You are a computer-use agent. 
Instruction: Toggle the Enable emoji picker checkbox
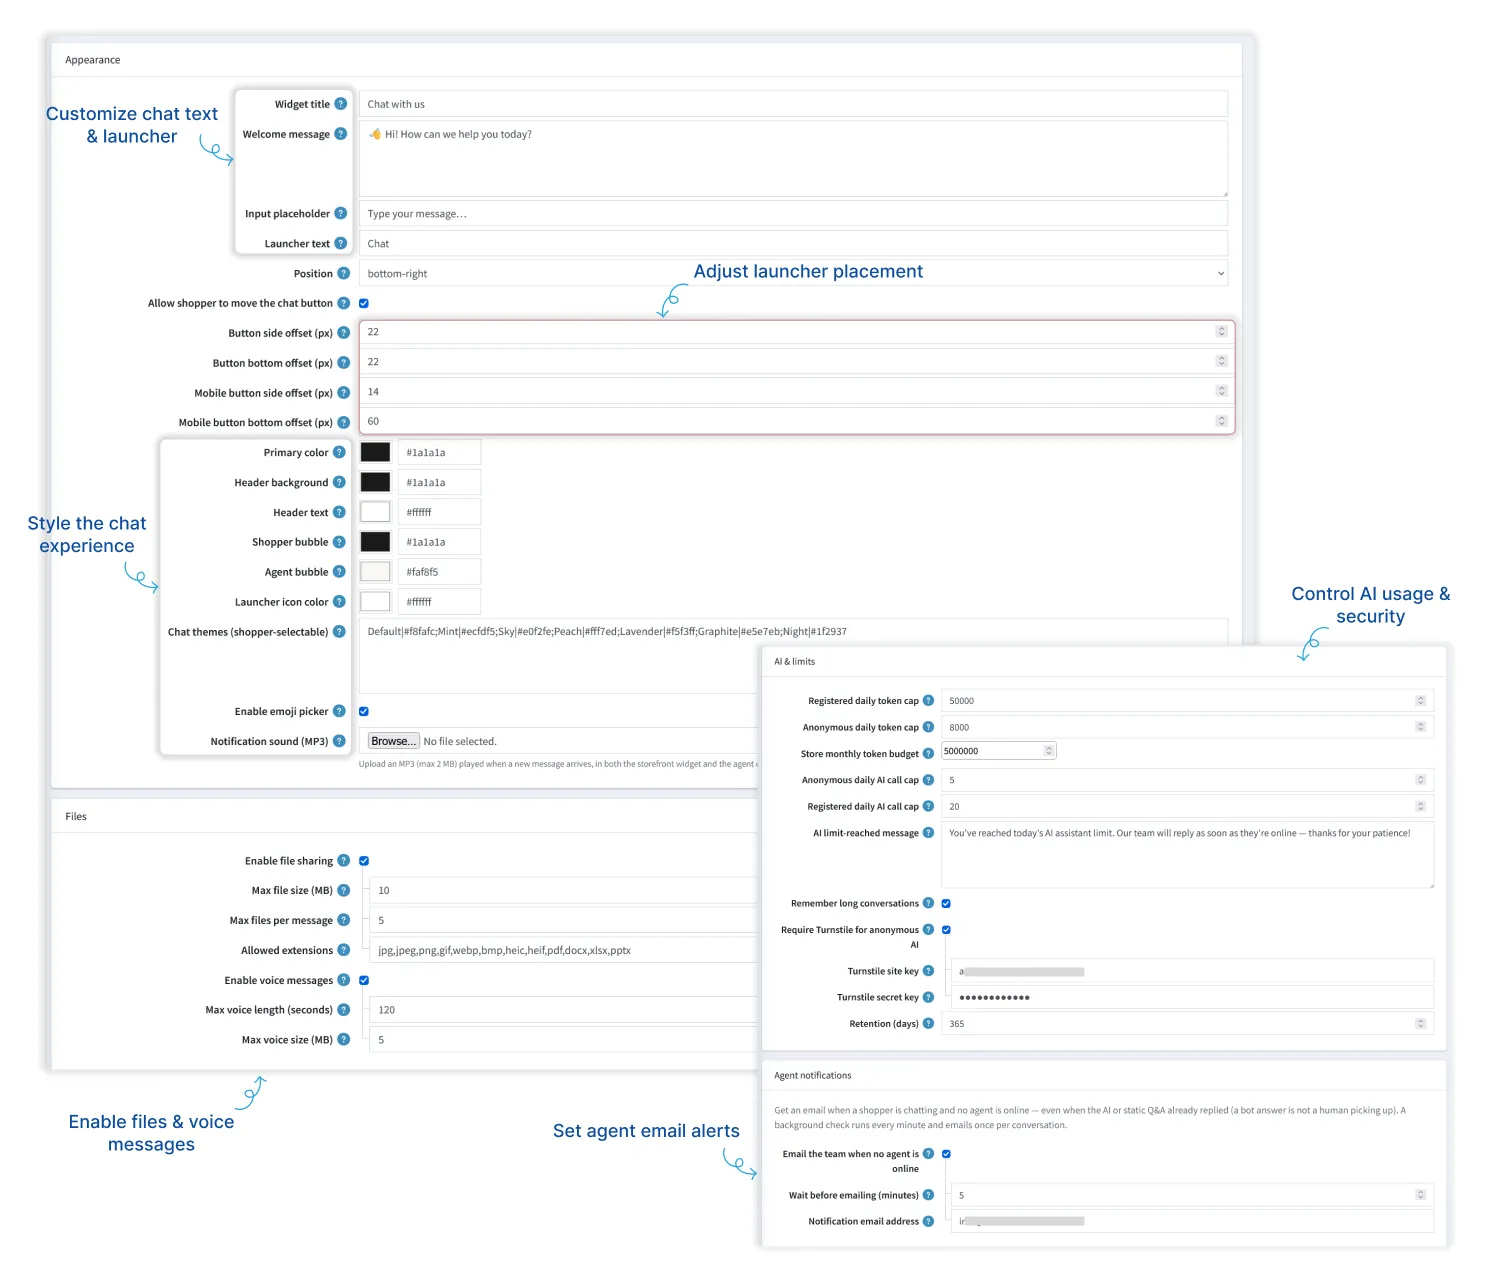coord(364,711)
